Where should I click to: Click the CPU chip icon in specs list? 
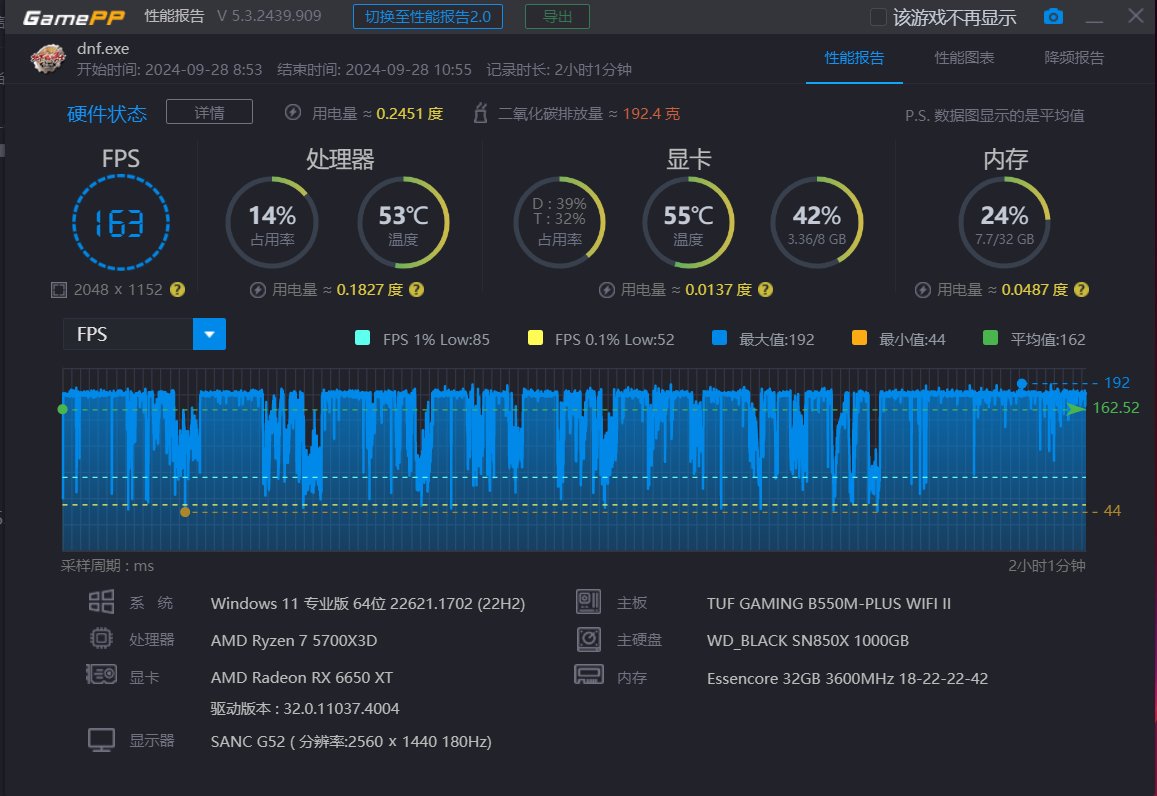tap(101, 638)
